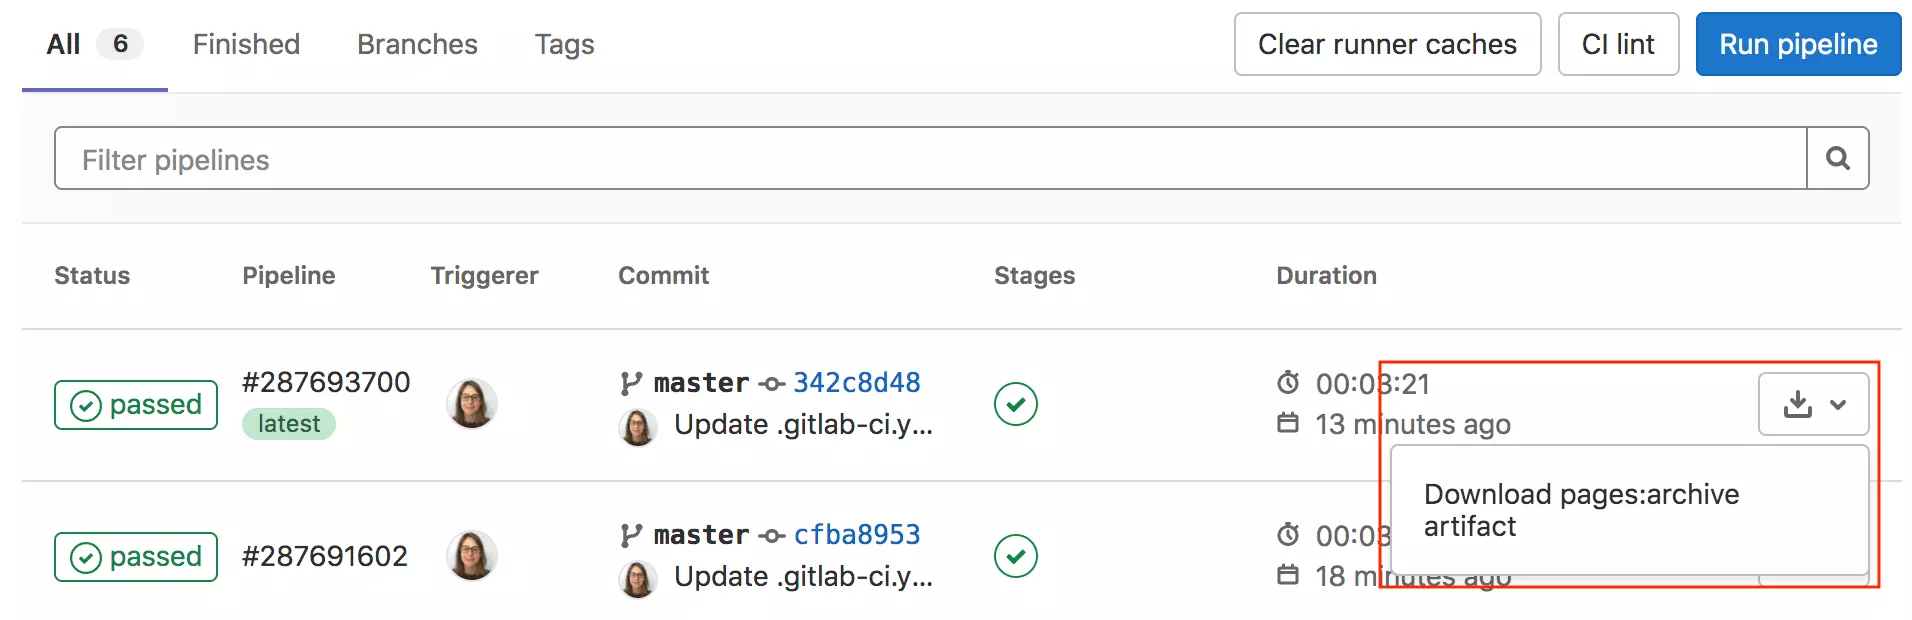Click the clock duration icon showing 00:03:21
The image size is (1912, 620).
click(x=1288, y=383)
